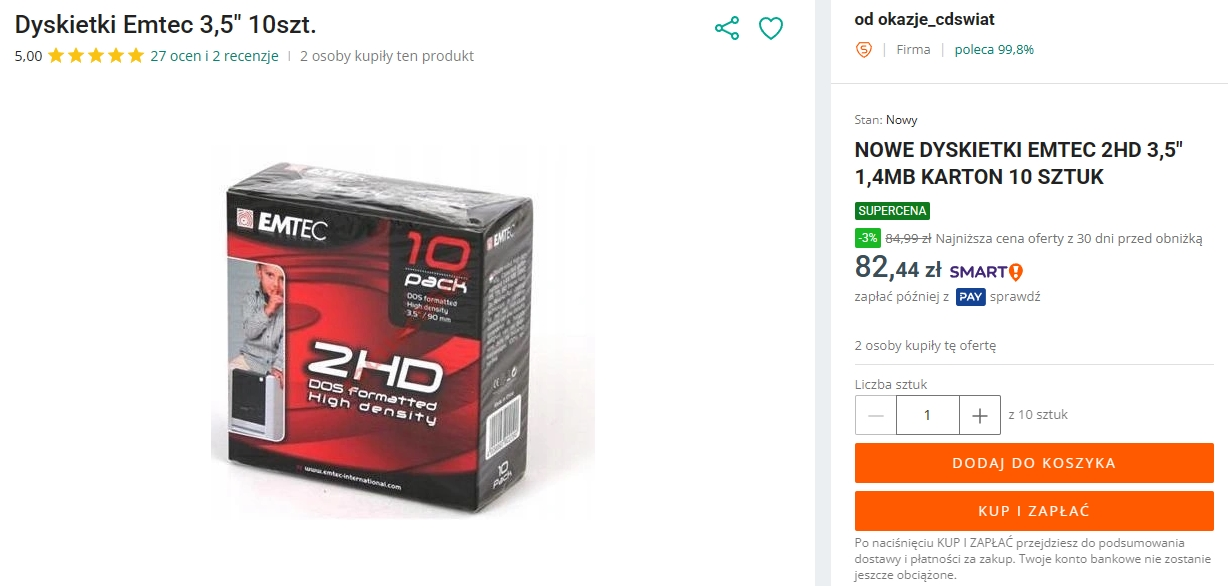Decrease quantity with the minus button
The height and width of the screenshot is (586, 1228).
tap(876, 415)
